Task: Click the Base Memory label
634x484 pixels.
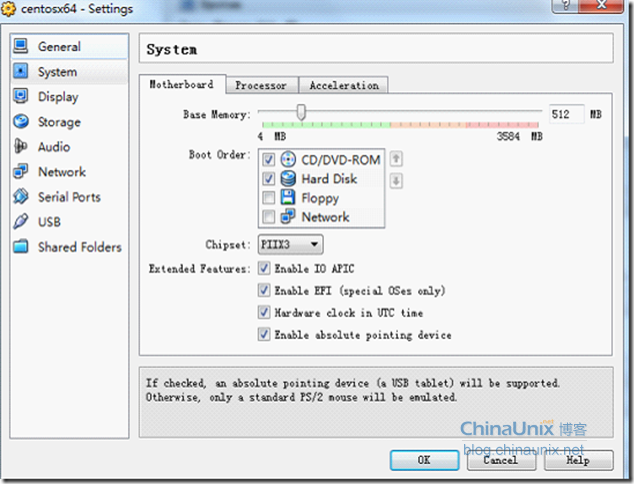Action: [x=217, y=114]
